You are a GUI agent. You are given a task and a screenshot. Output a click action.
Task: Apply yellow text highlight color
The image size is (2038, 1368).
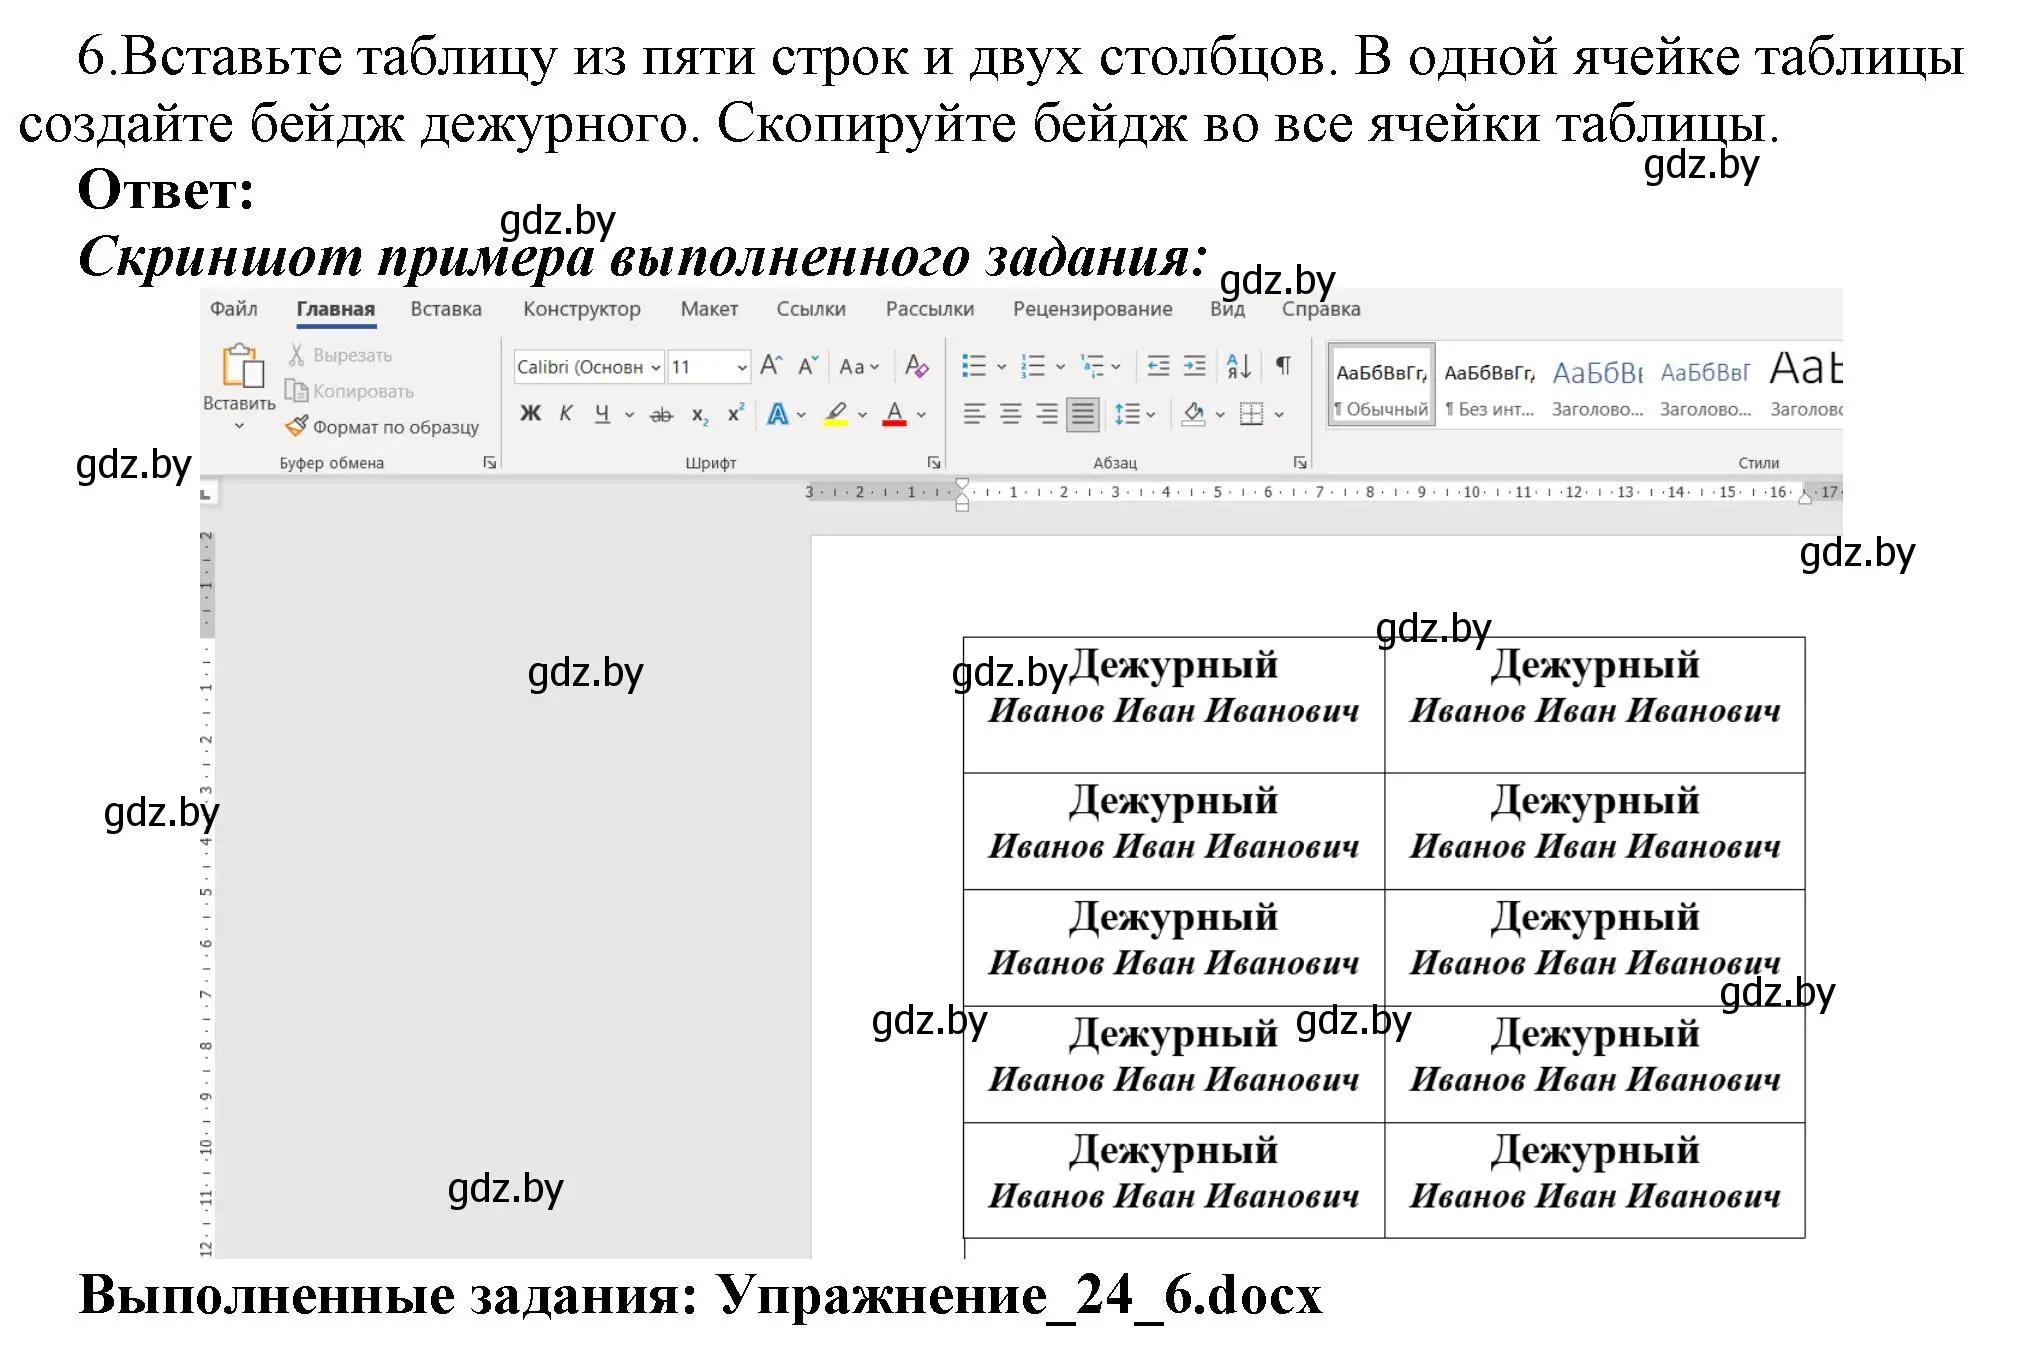836,414
